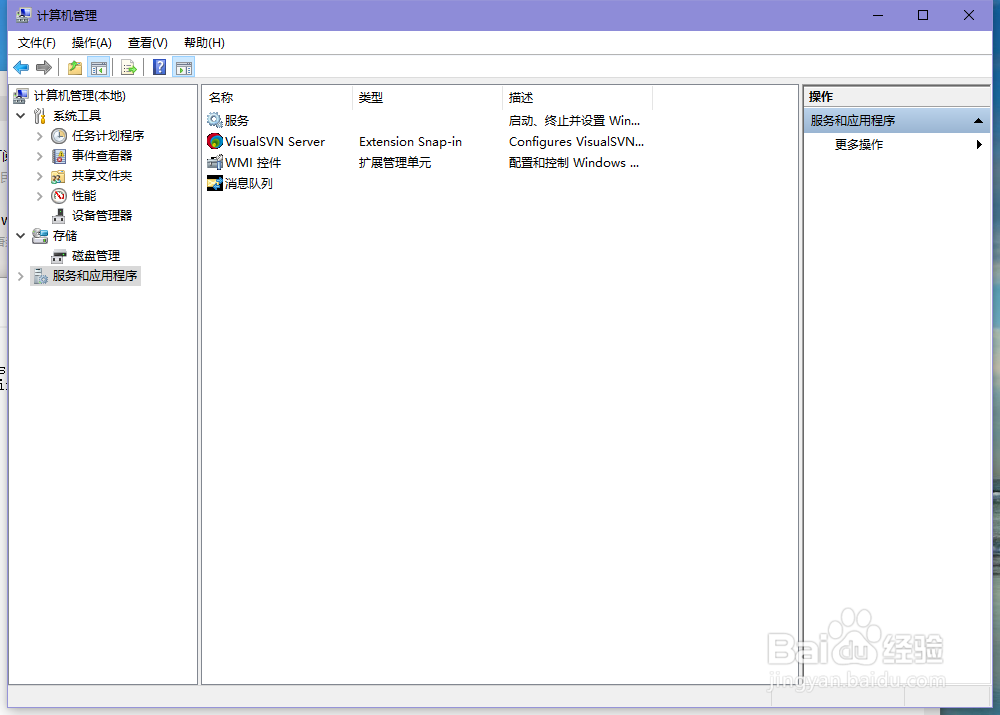Click the 扩展管理单元 type cell
The height and width of the screenshot is (715, 1000).
coord(395,163)
